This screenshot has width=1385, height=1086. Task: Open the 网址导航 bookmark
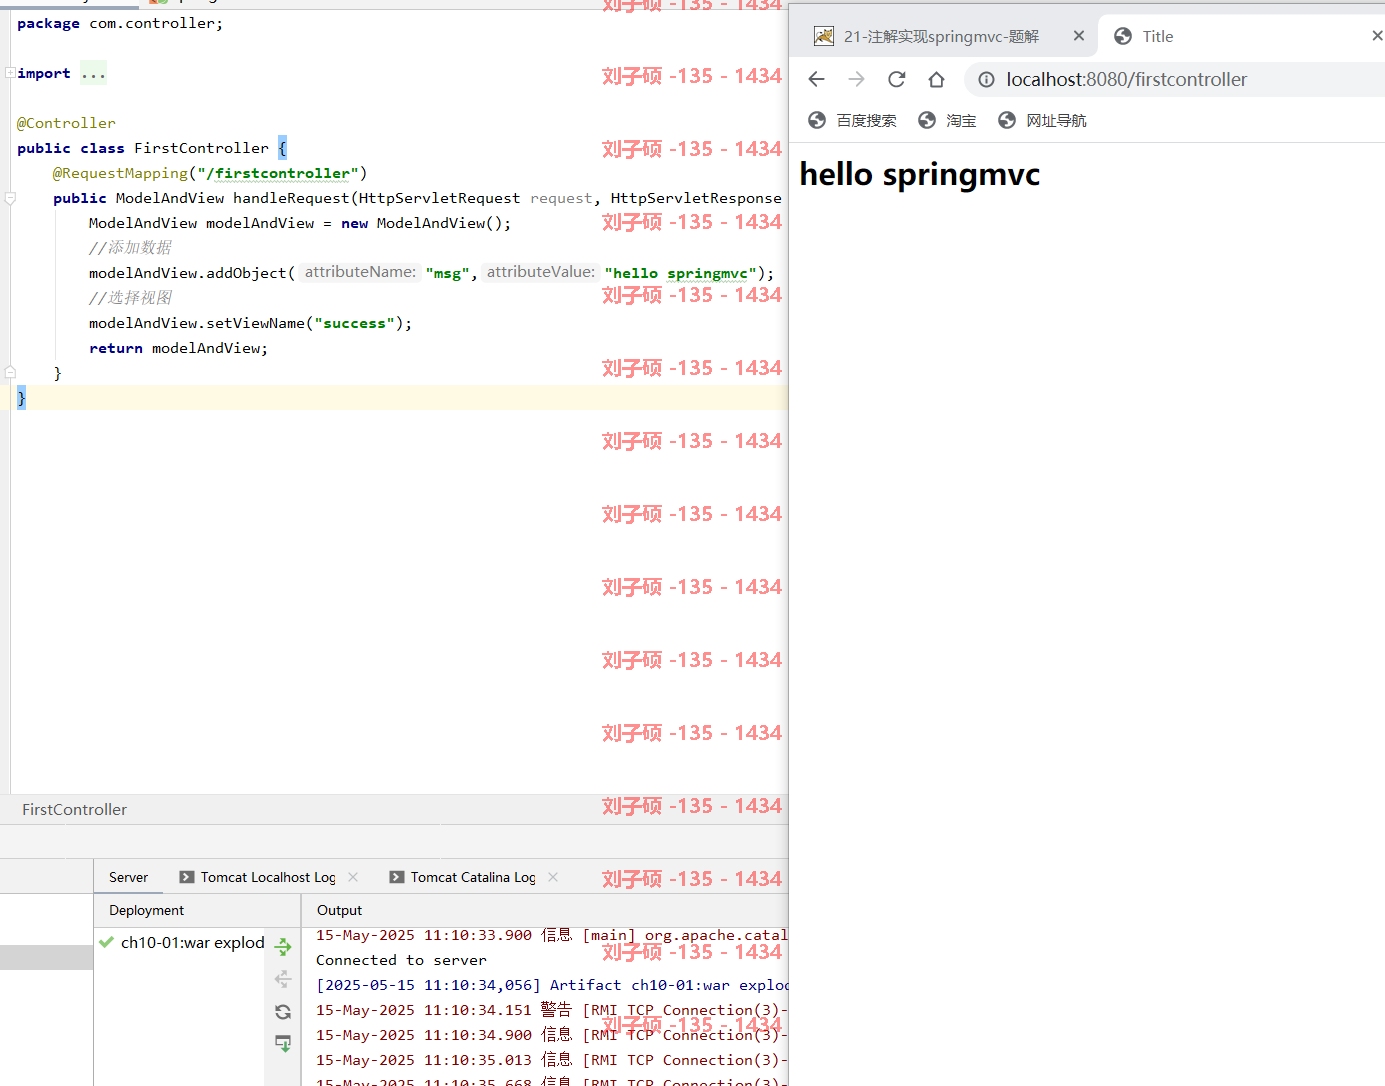point(1042,120)
